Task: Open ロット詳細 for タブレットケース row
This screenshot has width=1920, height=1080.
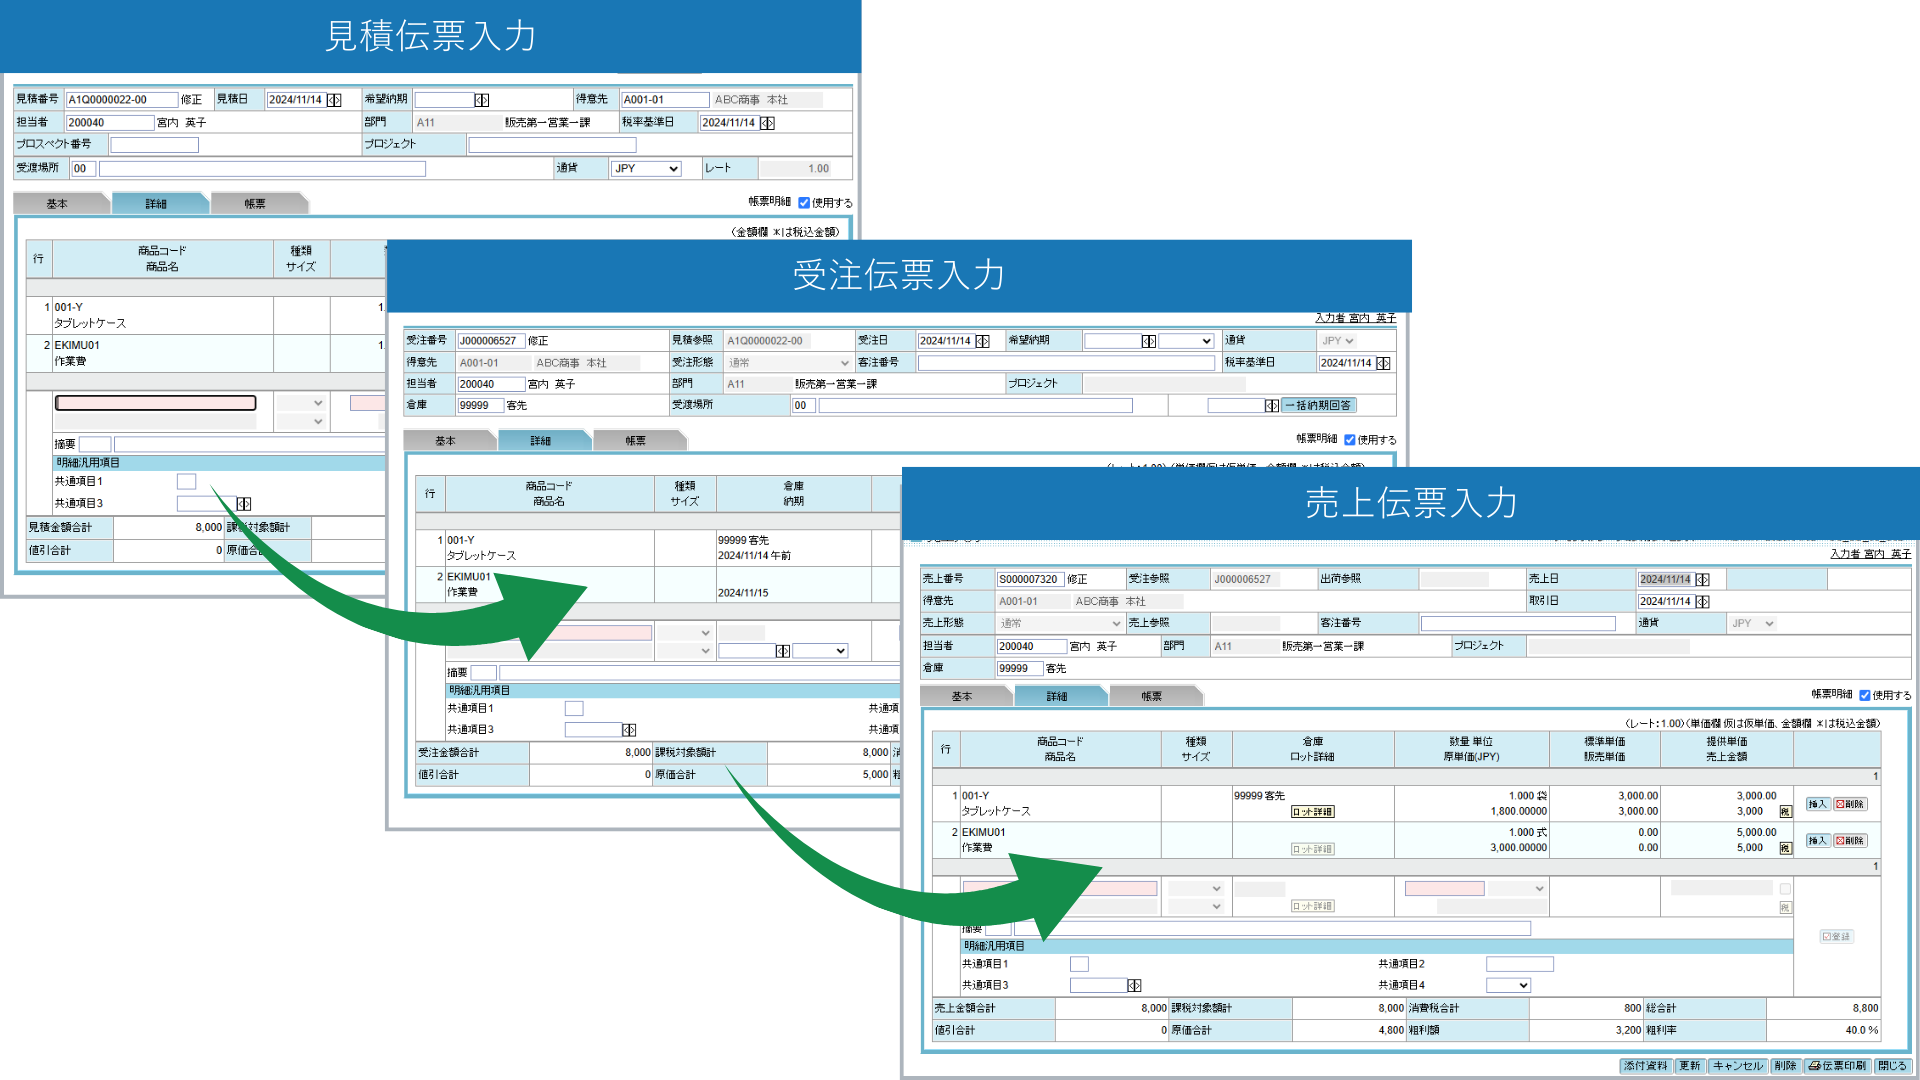Action: tap(1312, 812)
